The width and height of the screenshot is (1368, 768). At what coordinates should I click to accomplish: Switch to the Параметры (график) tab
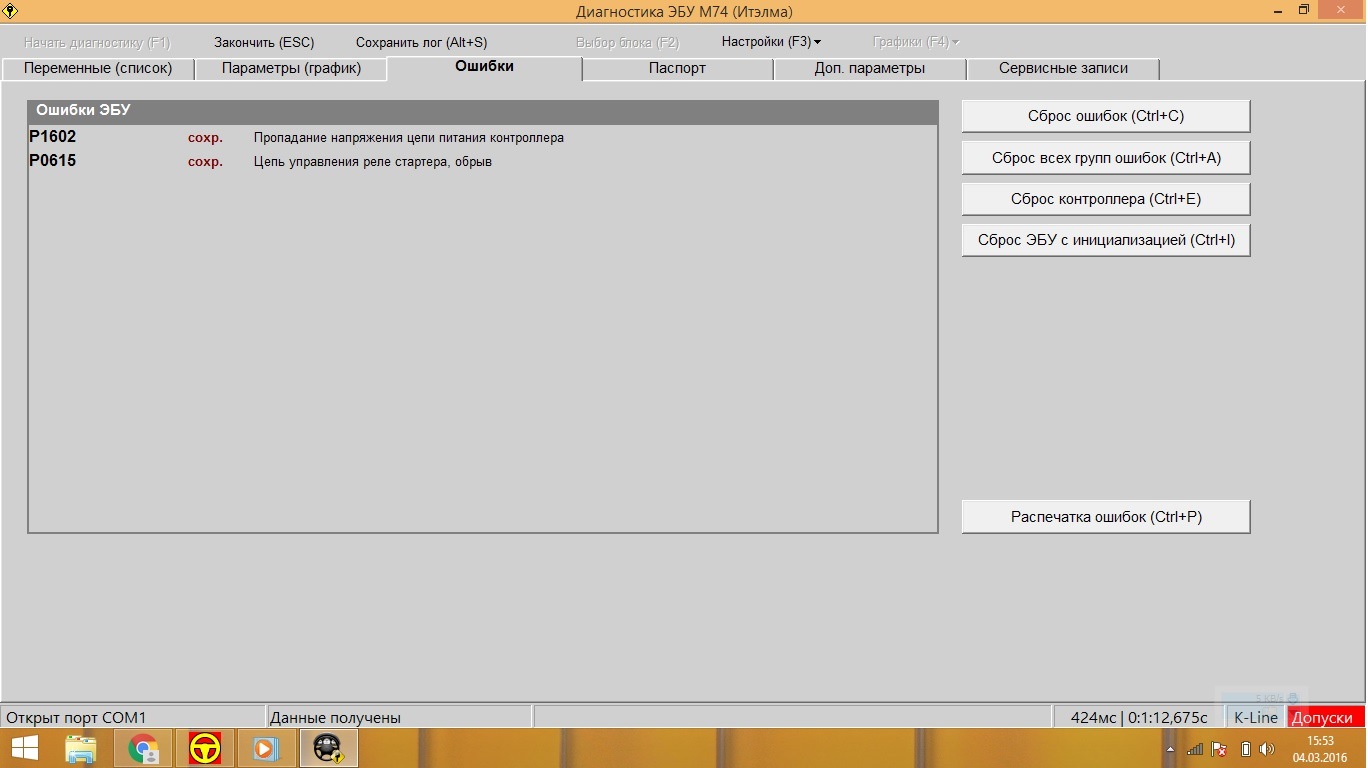tap(291, 68)
